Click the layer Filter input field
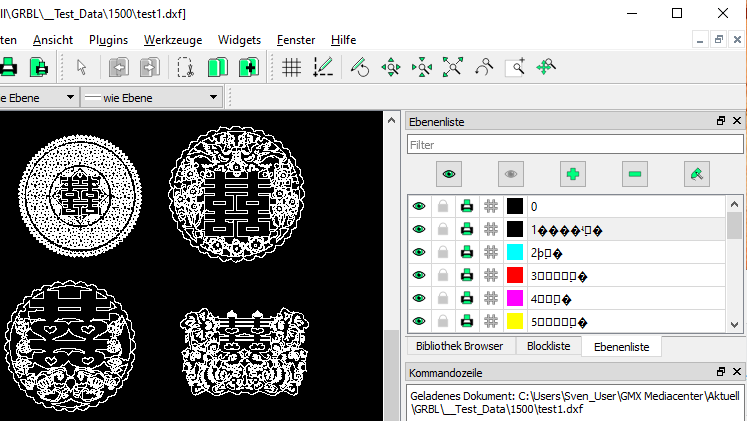This screenshot has height=421, width=747. [574, 145]
